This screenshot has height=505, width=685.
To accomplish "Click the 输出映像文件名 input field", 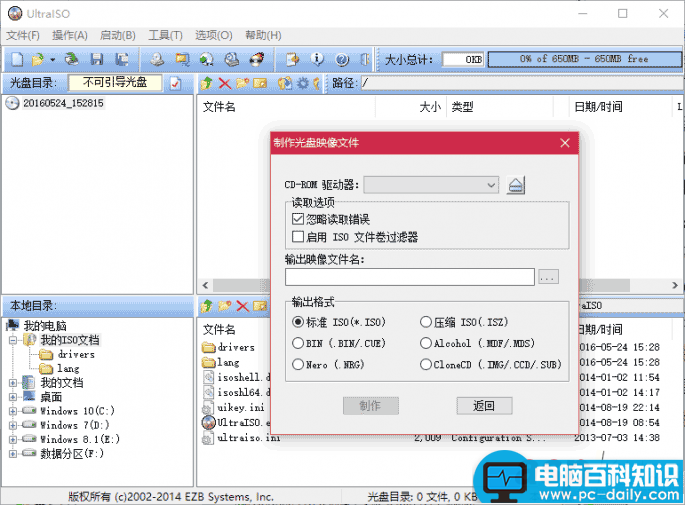I will click(410, 277).
